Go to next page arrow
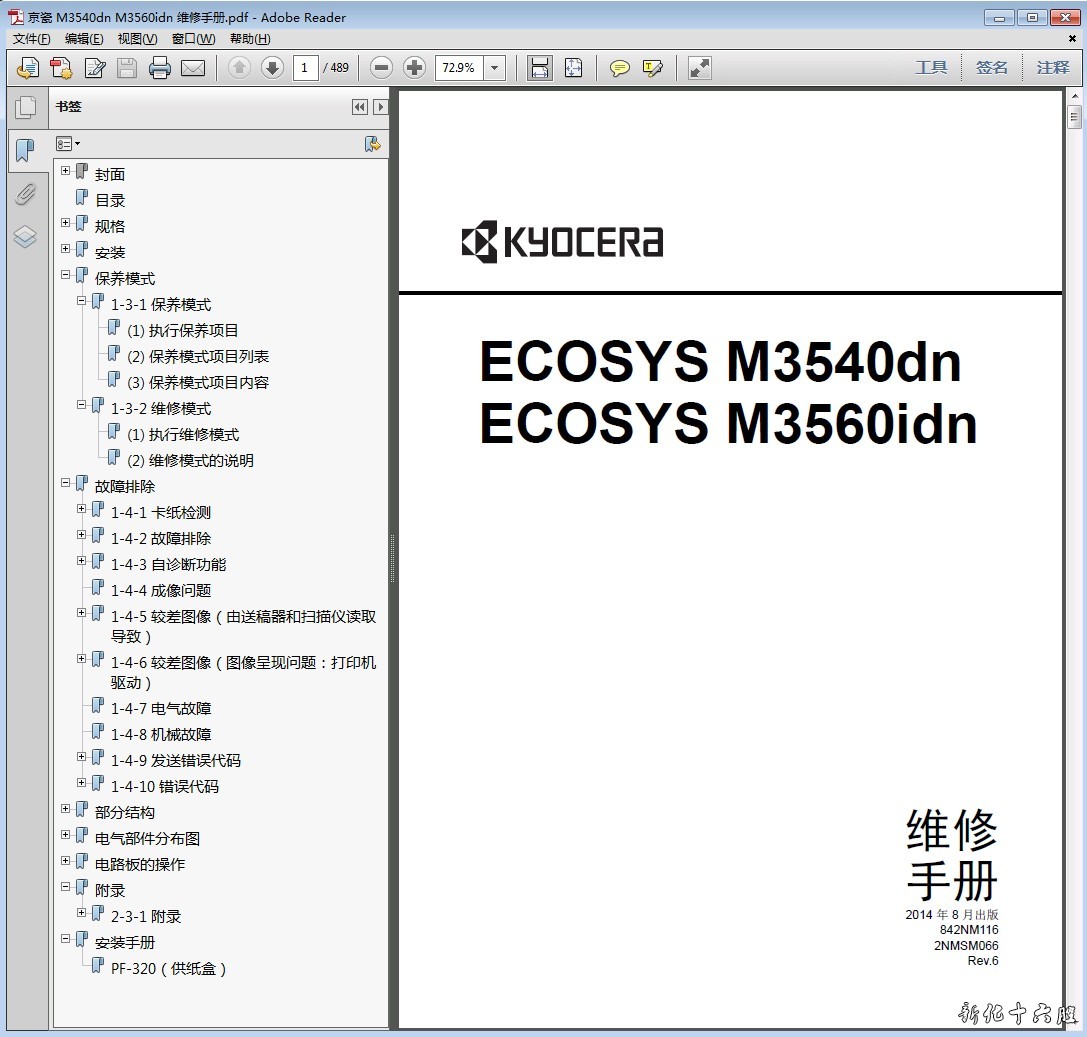Screen dimensions: 1087x1037 (x=272, y=68)
